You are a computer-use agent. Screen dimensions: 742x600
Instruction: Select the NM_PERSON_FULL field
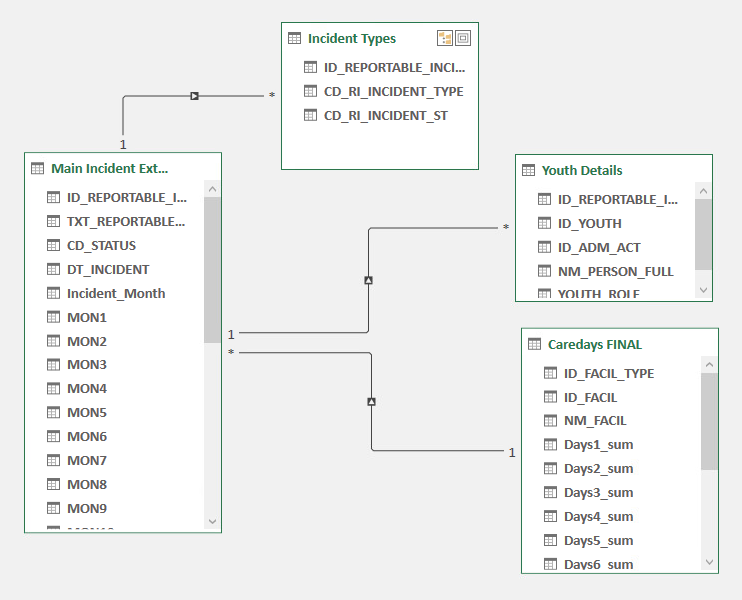(615, 272)
